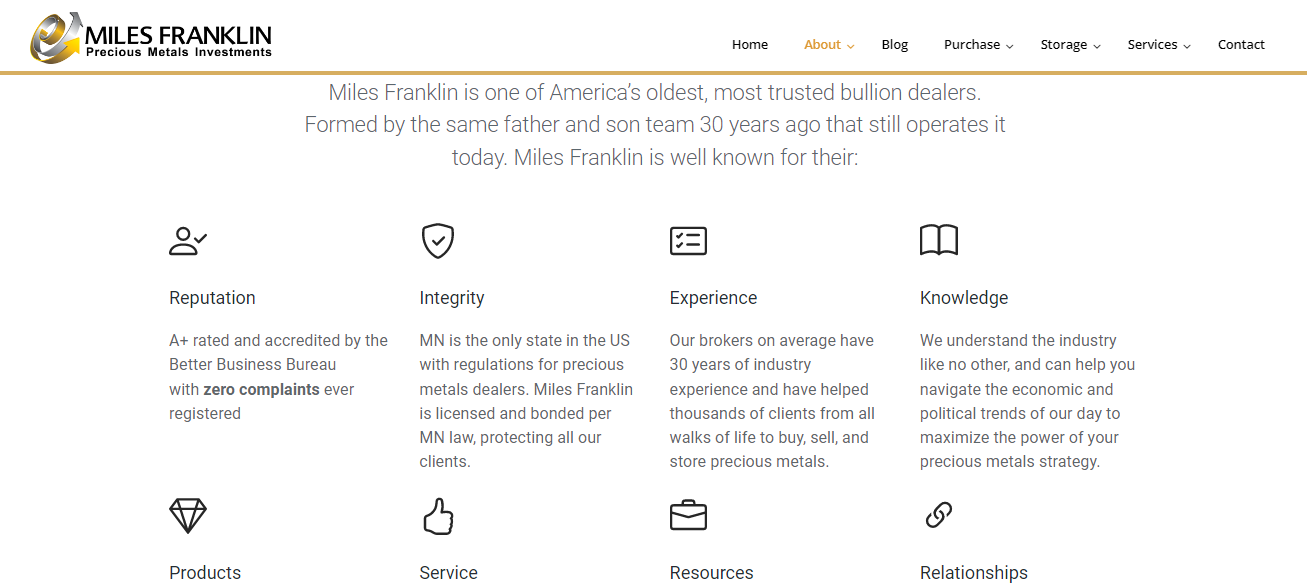The height and width of the screenshot is (584, 1307).
Task: Click the Reputation person-check icon
Action: click(188, 241)
